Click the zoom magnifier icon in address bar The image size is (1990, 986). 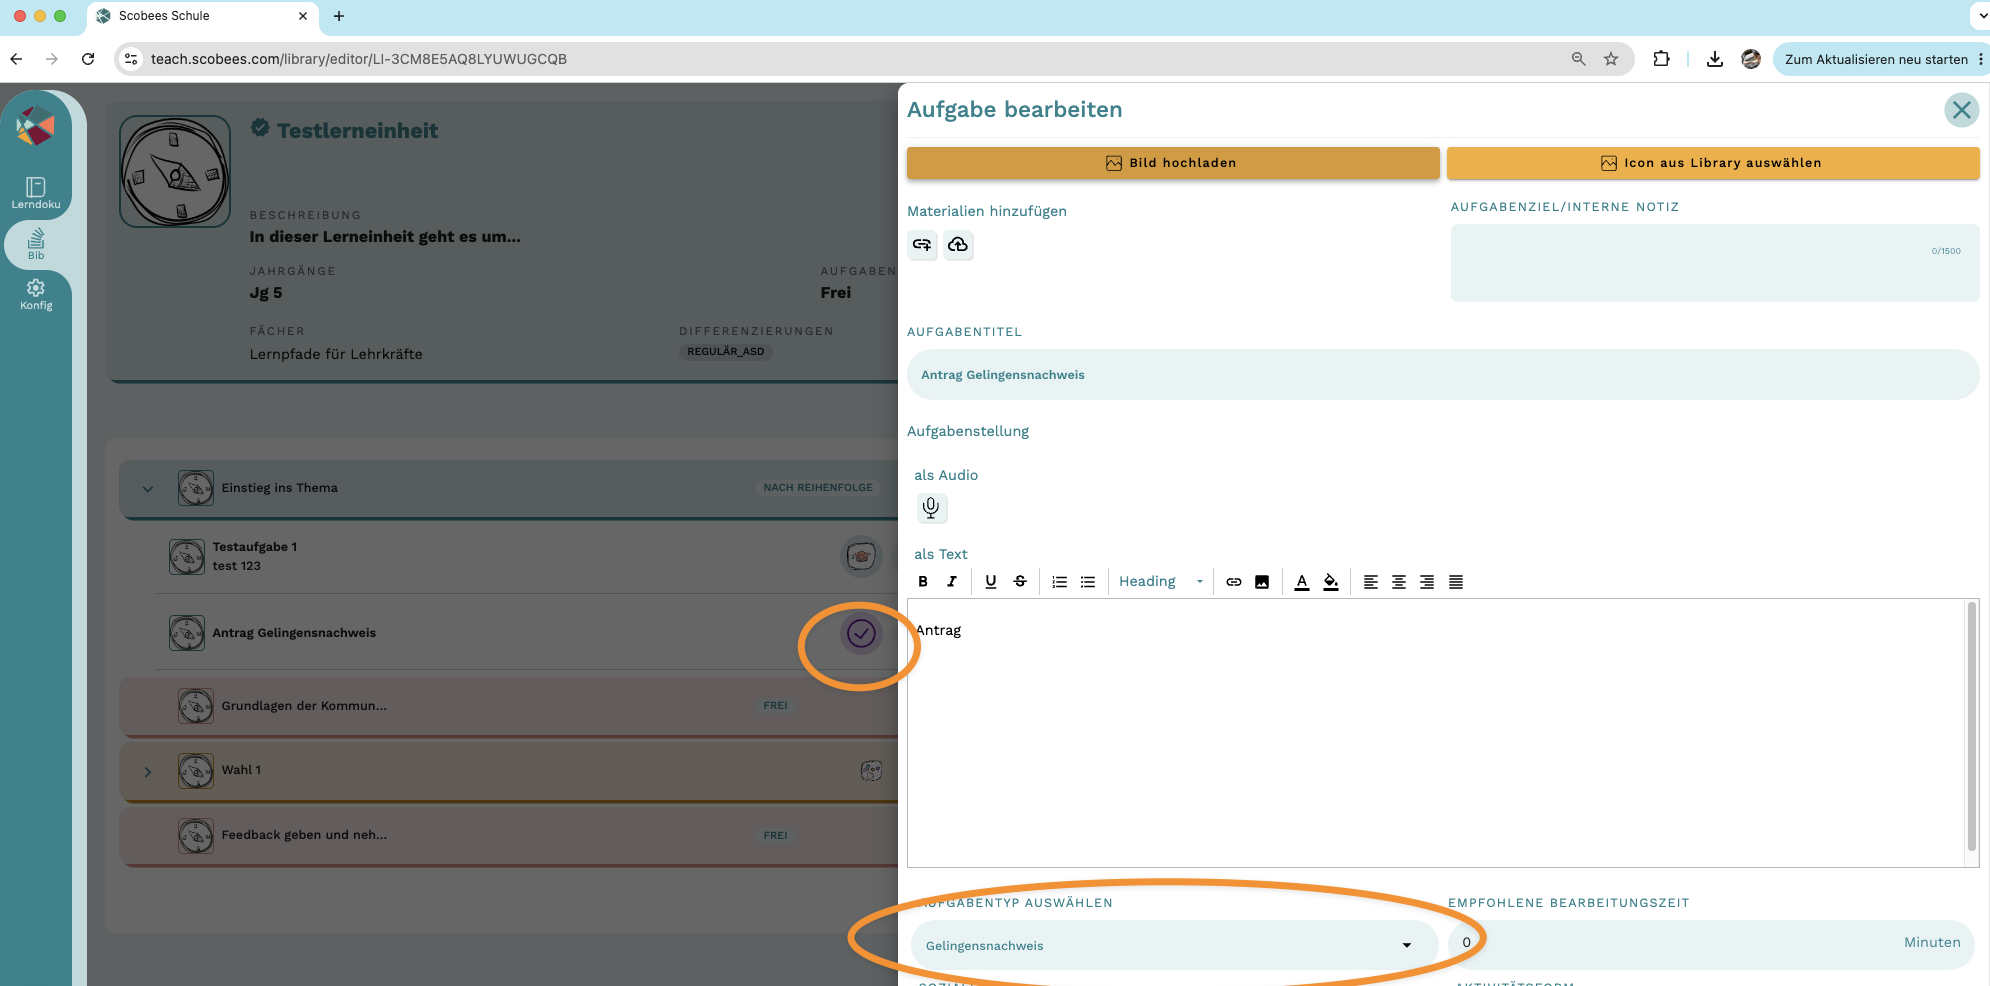tap(1579, 59)
